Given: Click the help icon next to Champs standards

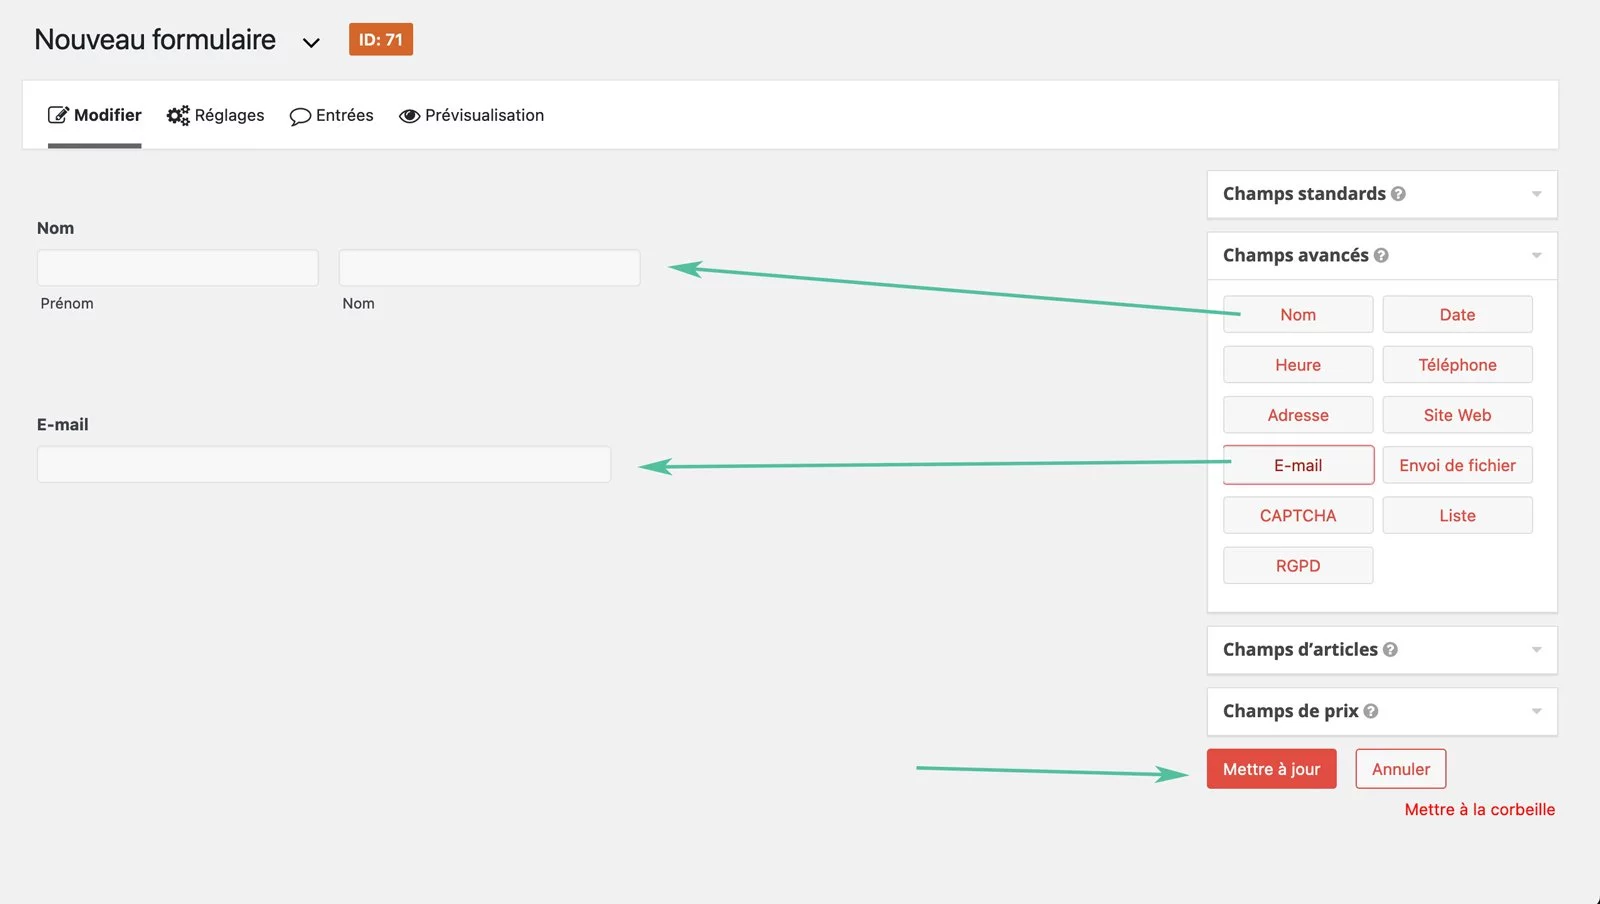Looking at the screenshot, I should click(x=1398, y=194).
